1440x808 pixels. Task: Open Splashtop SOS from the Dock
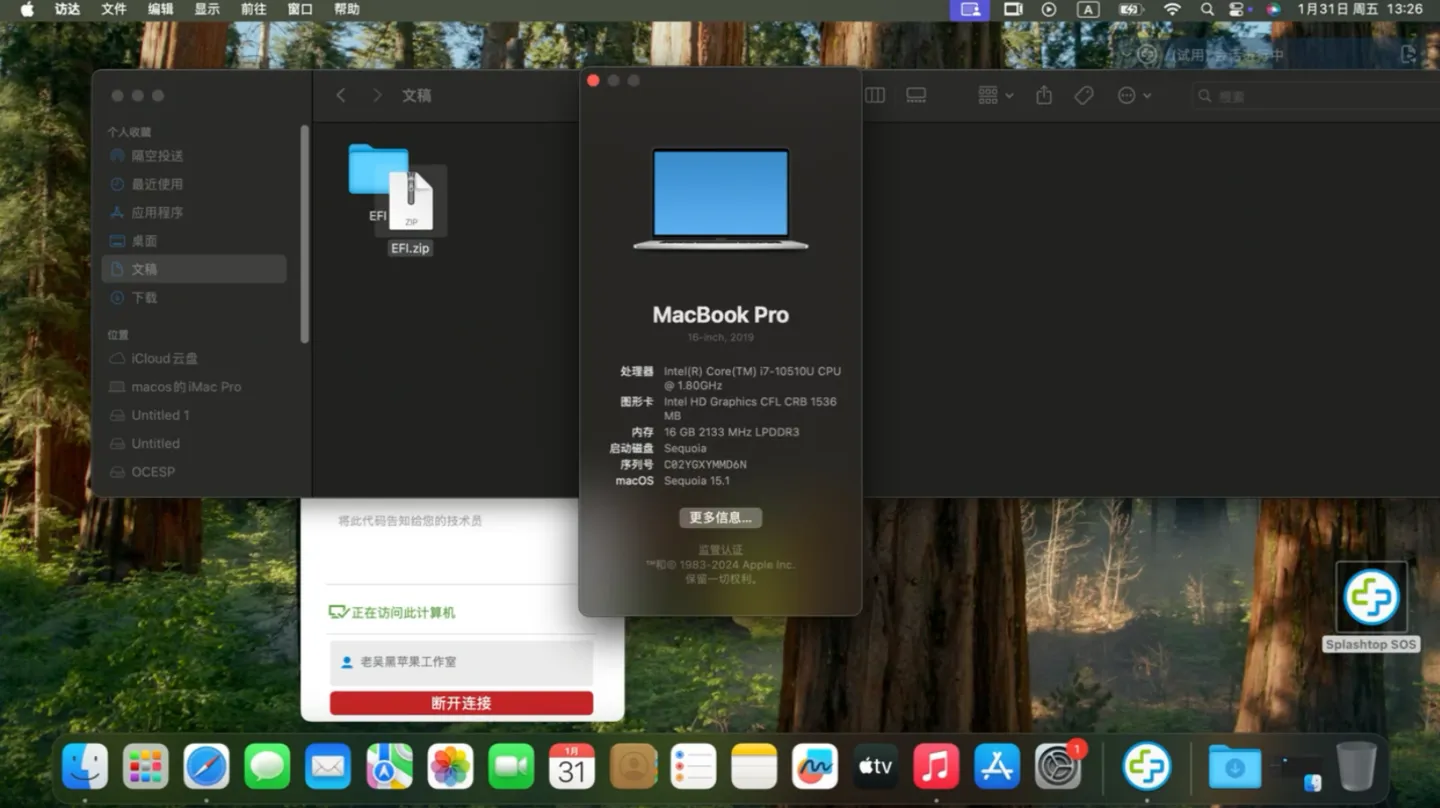tap(1146, 766)
